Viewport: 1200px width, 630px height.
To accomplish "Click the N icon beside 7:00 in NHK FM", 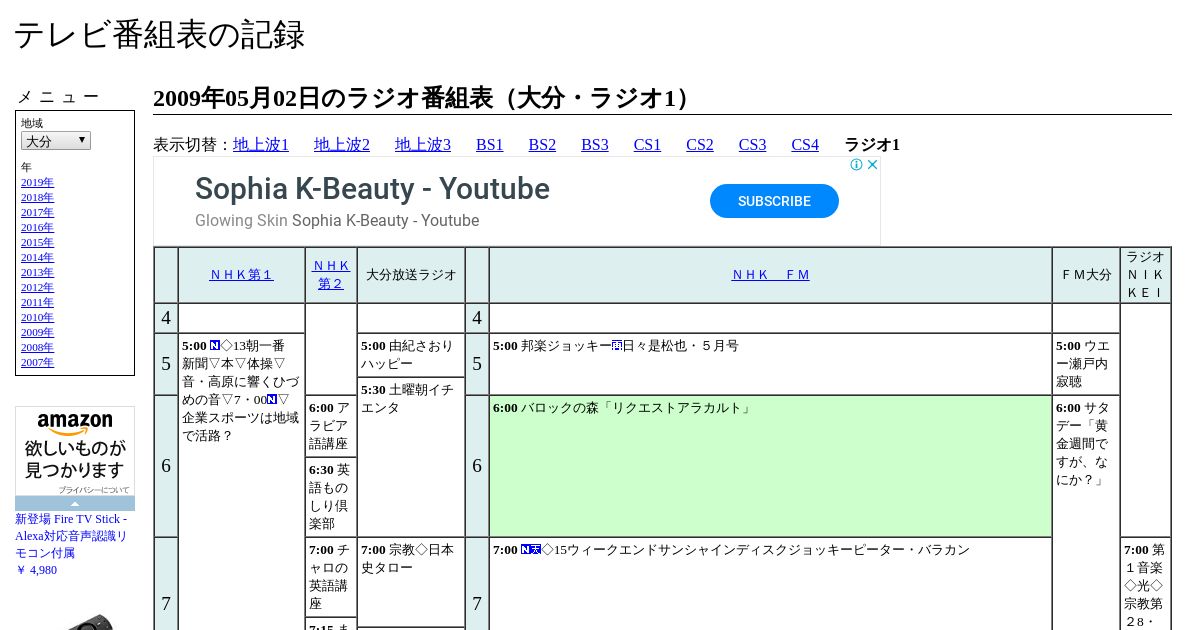I will point(525,550).
